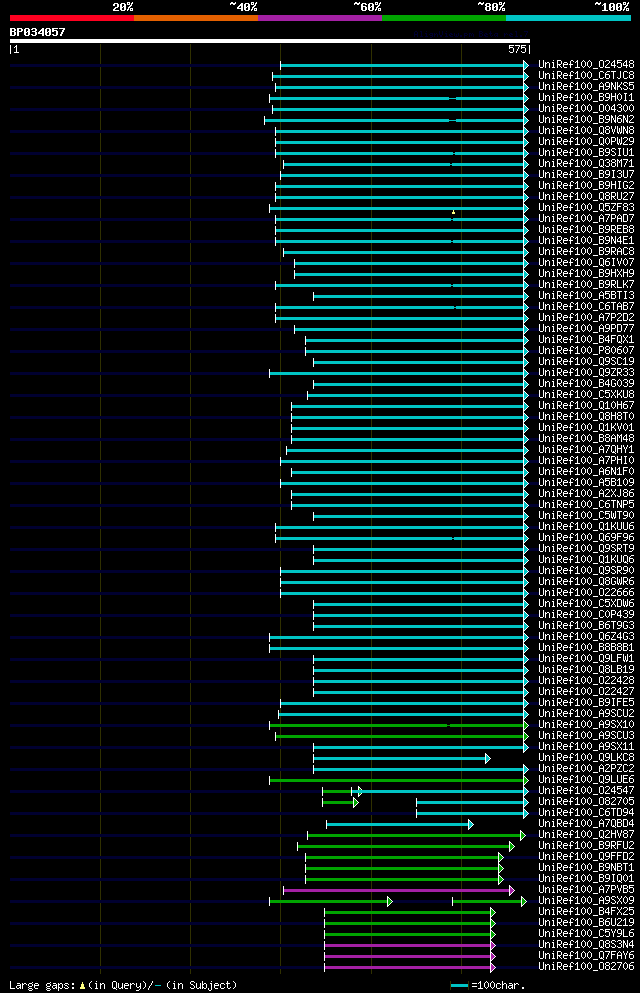Select label UniRef100_B9REB8
The image size is (640, 993).
(586, 229)
